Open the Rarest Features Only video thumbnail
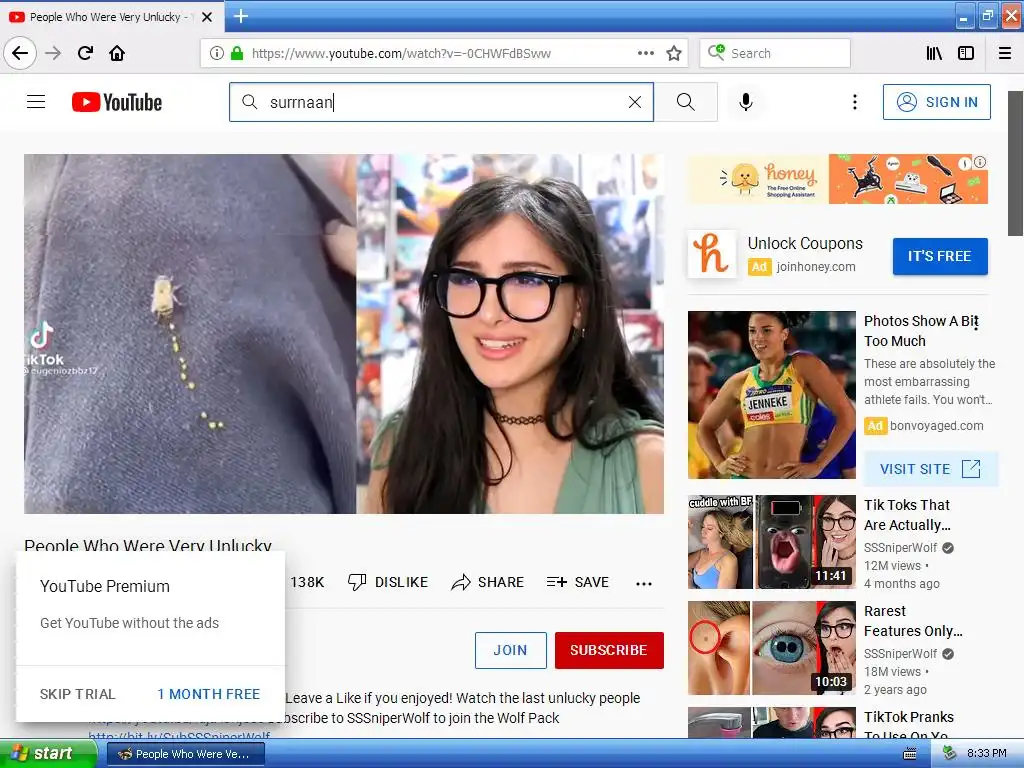The height and width of the screenshot is (768, 1024). pos(772,648)
